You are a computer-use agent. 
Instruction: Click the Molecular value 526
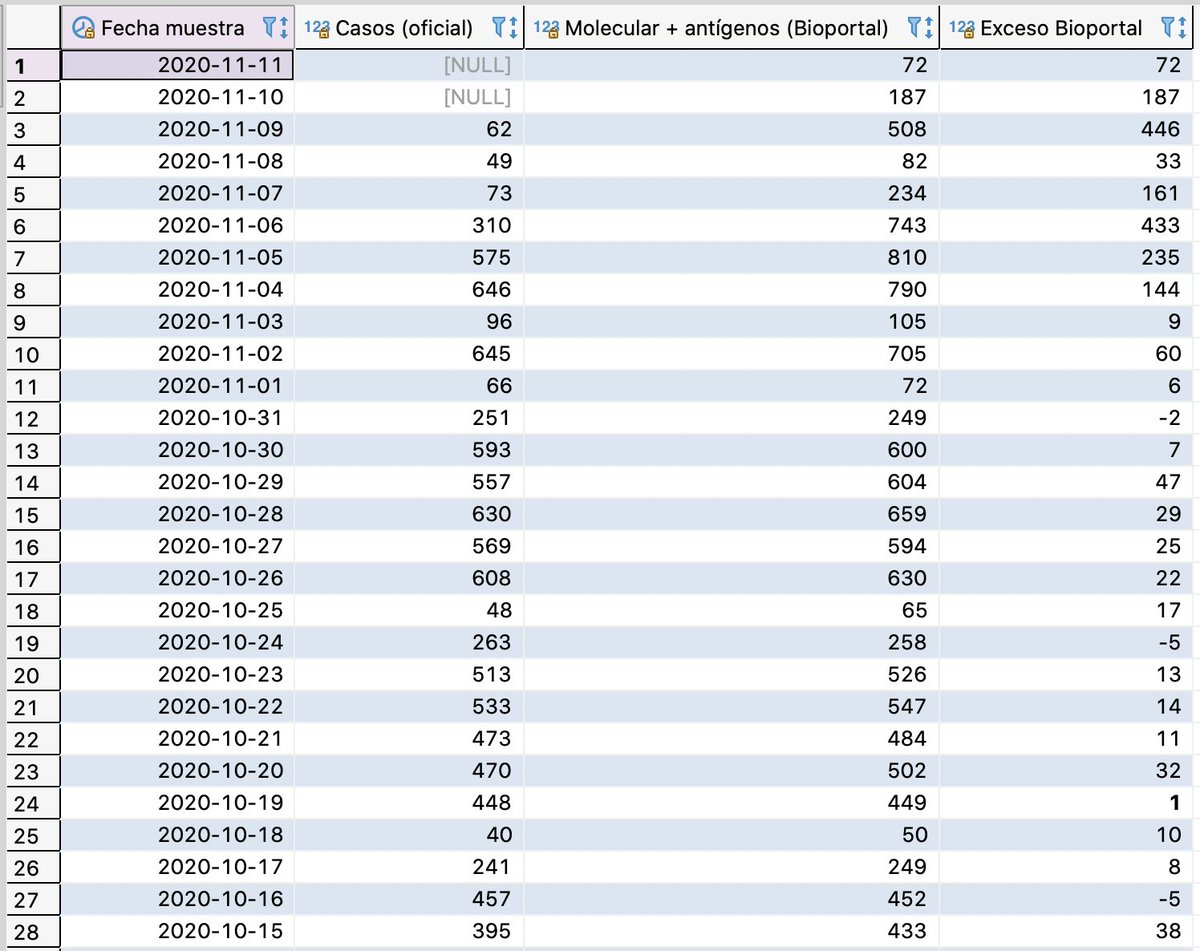click(x=732, y=675)
